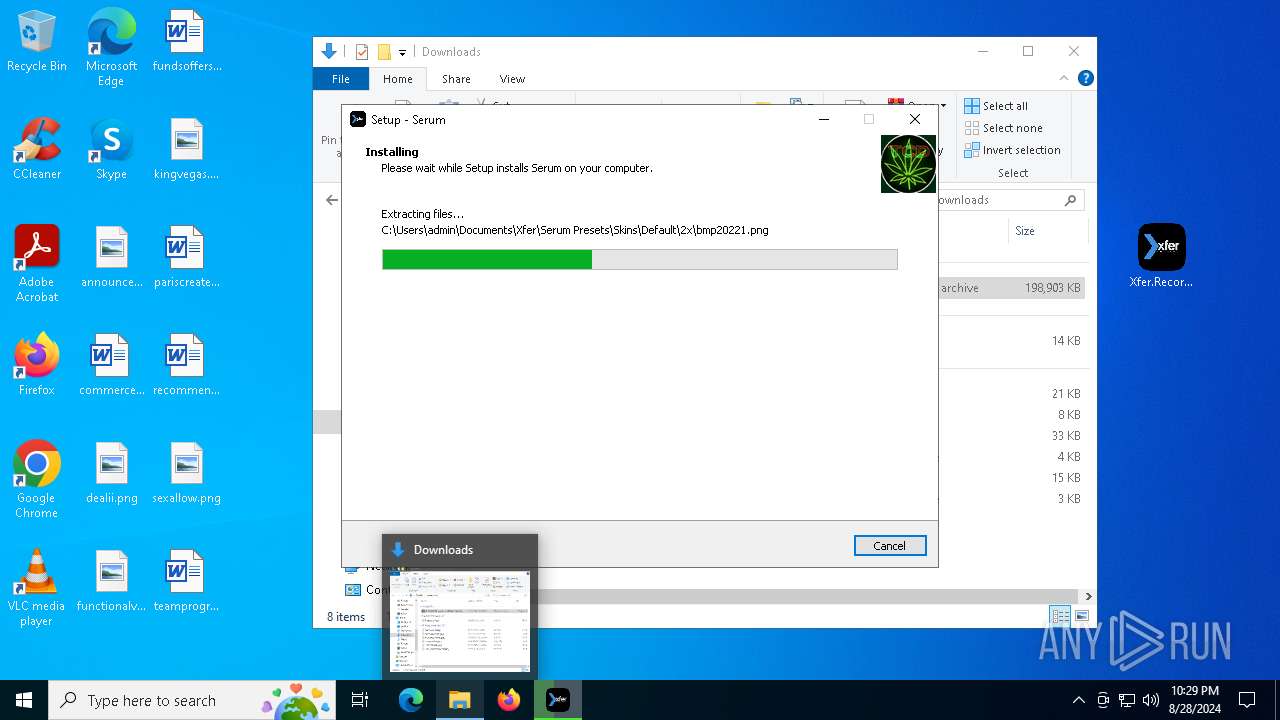Open network status in system tray
The width and height of the screenshot is (1280, 720).
(1127, 700)
